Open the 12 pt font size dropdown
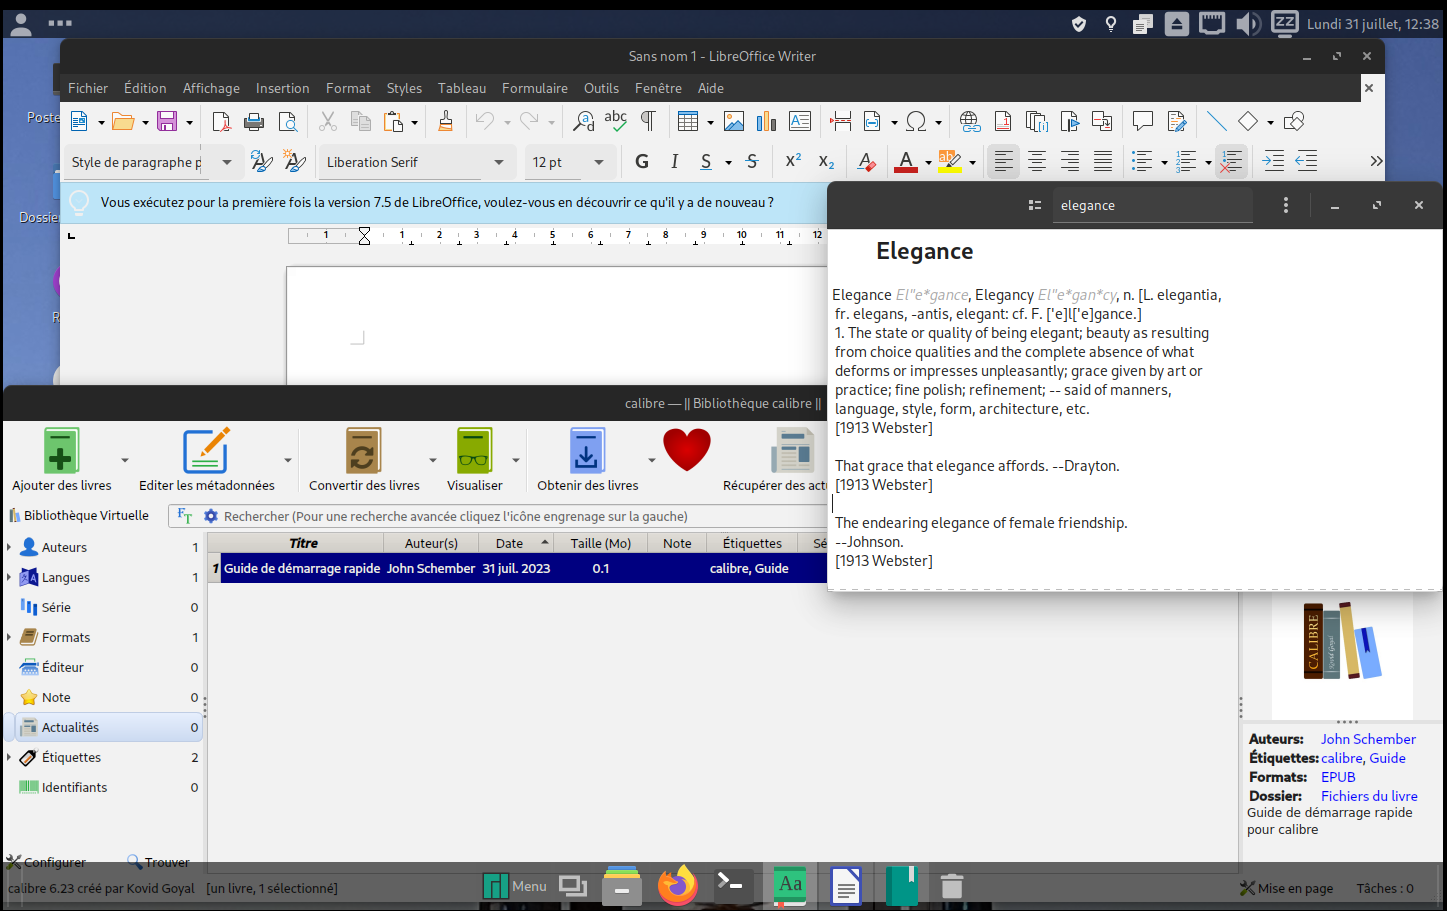The height and width of the screenshot is (911, 1447). (599, 162)
